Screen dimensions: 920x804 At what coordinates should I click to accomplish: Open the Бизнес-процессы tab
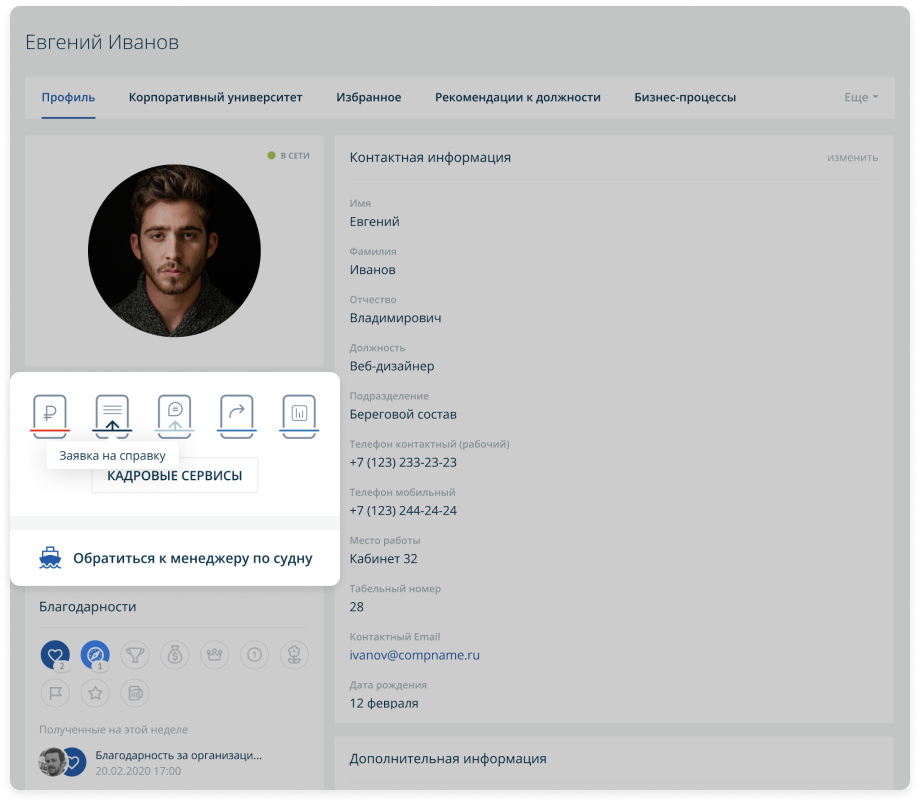(x=685, y=97)
